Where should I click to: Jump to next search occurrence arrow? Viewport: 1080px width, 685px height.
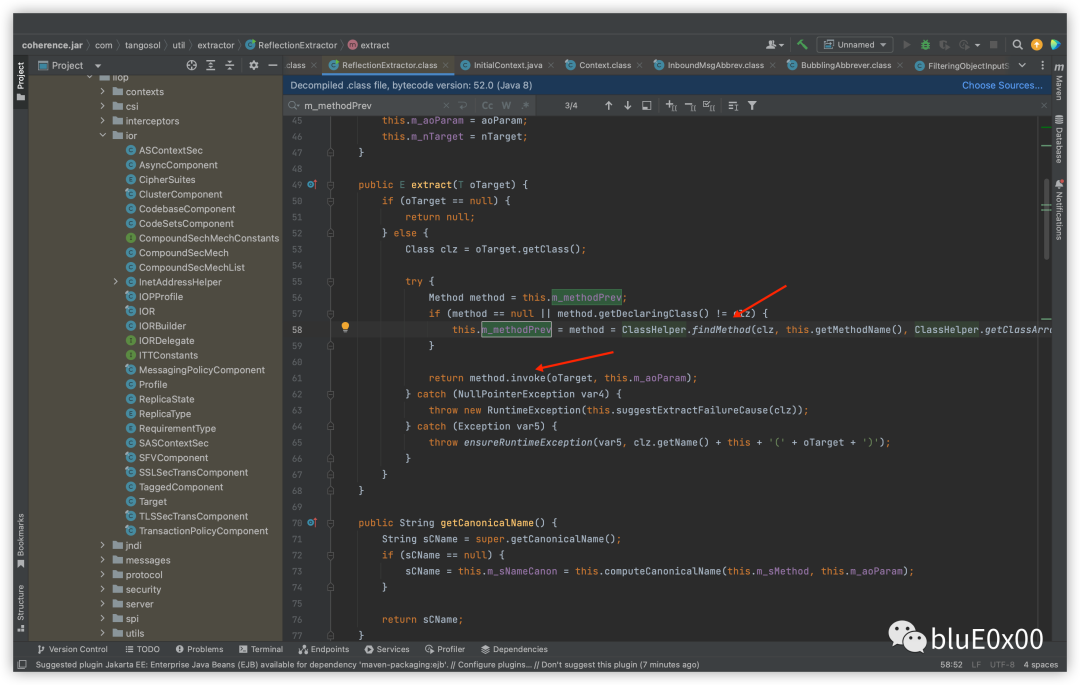(x=627, y=105)
